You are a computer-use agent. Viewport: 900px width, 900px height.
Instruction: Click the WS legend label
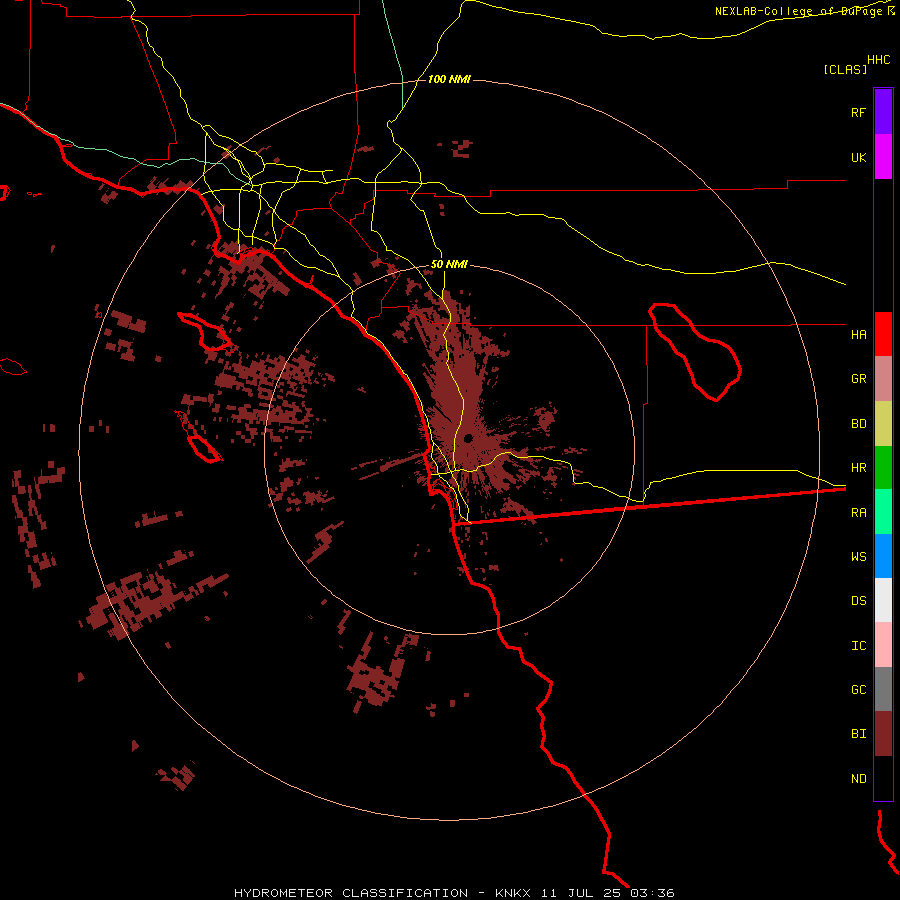(x=858, y=557)
